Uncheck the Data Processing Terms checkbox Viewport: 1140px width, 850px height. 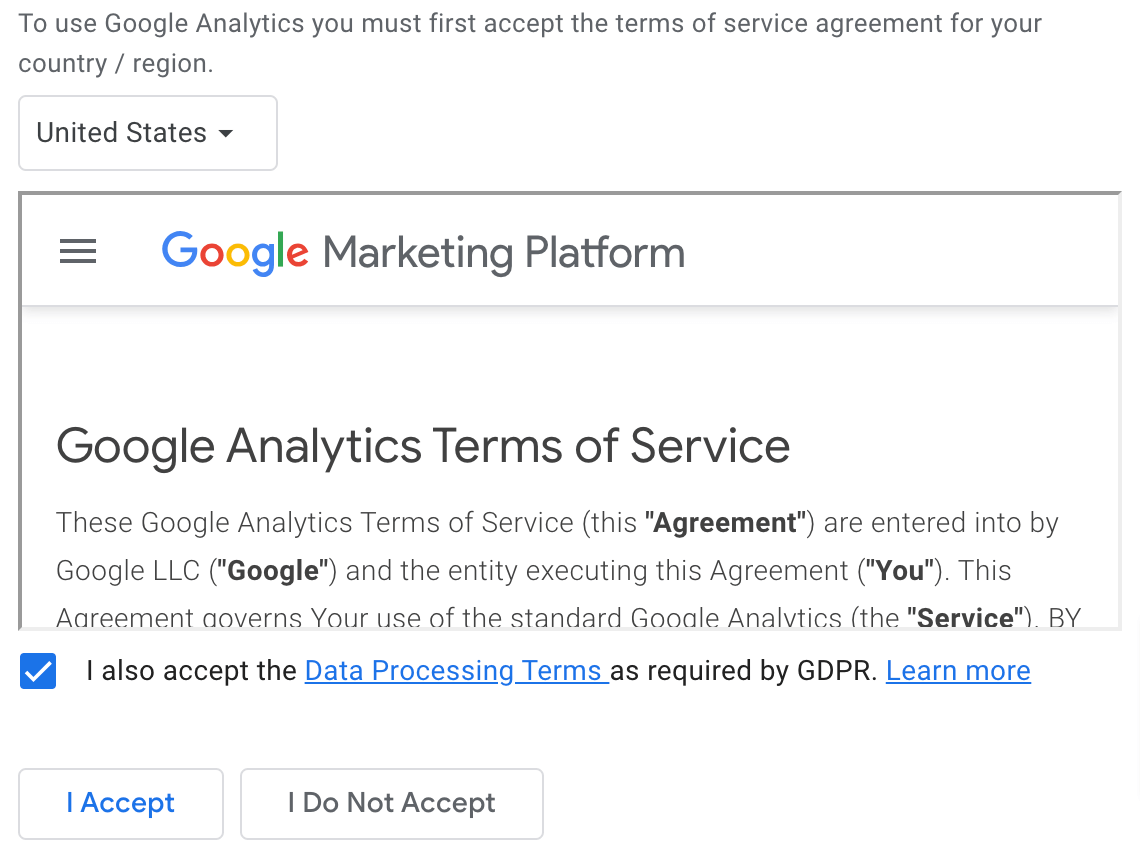pyautogui.click(x=38, y=670)
